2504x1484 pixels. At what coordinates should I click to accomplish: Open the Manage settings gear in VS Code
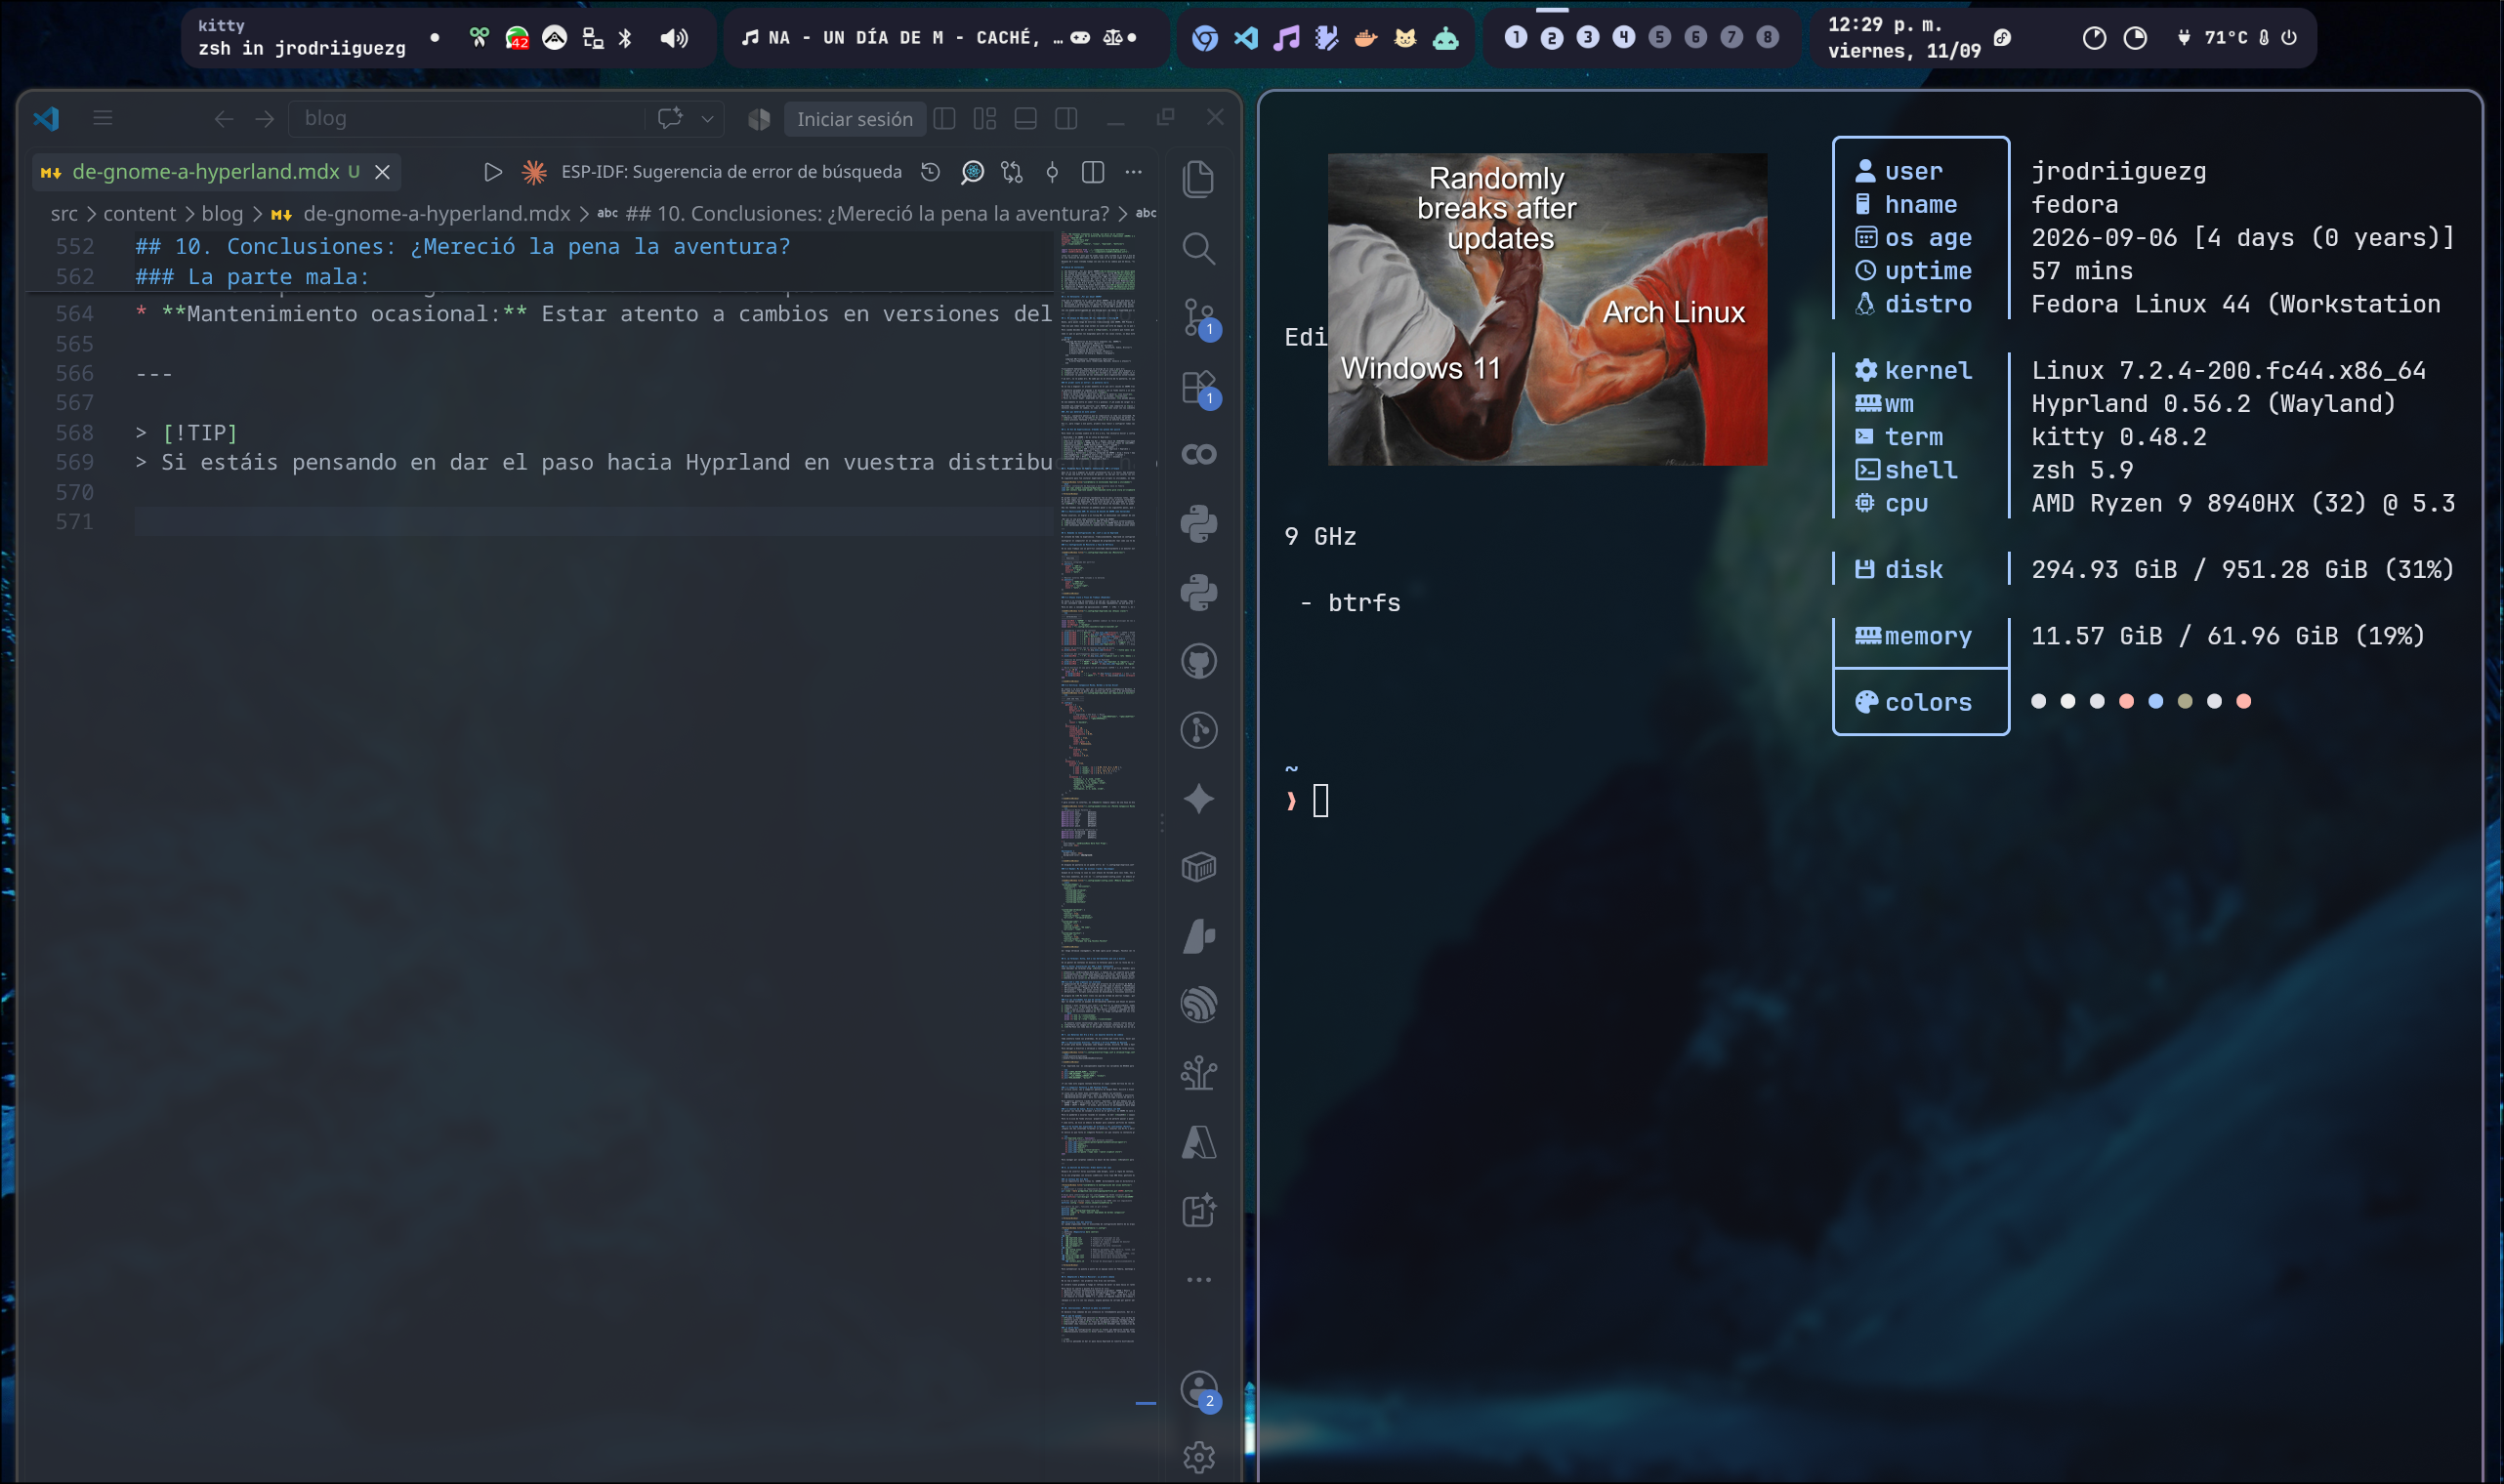coord(1198,1457)
